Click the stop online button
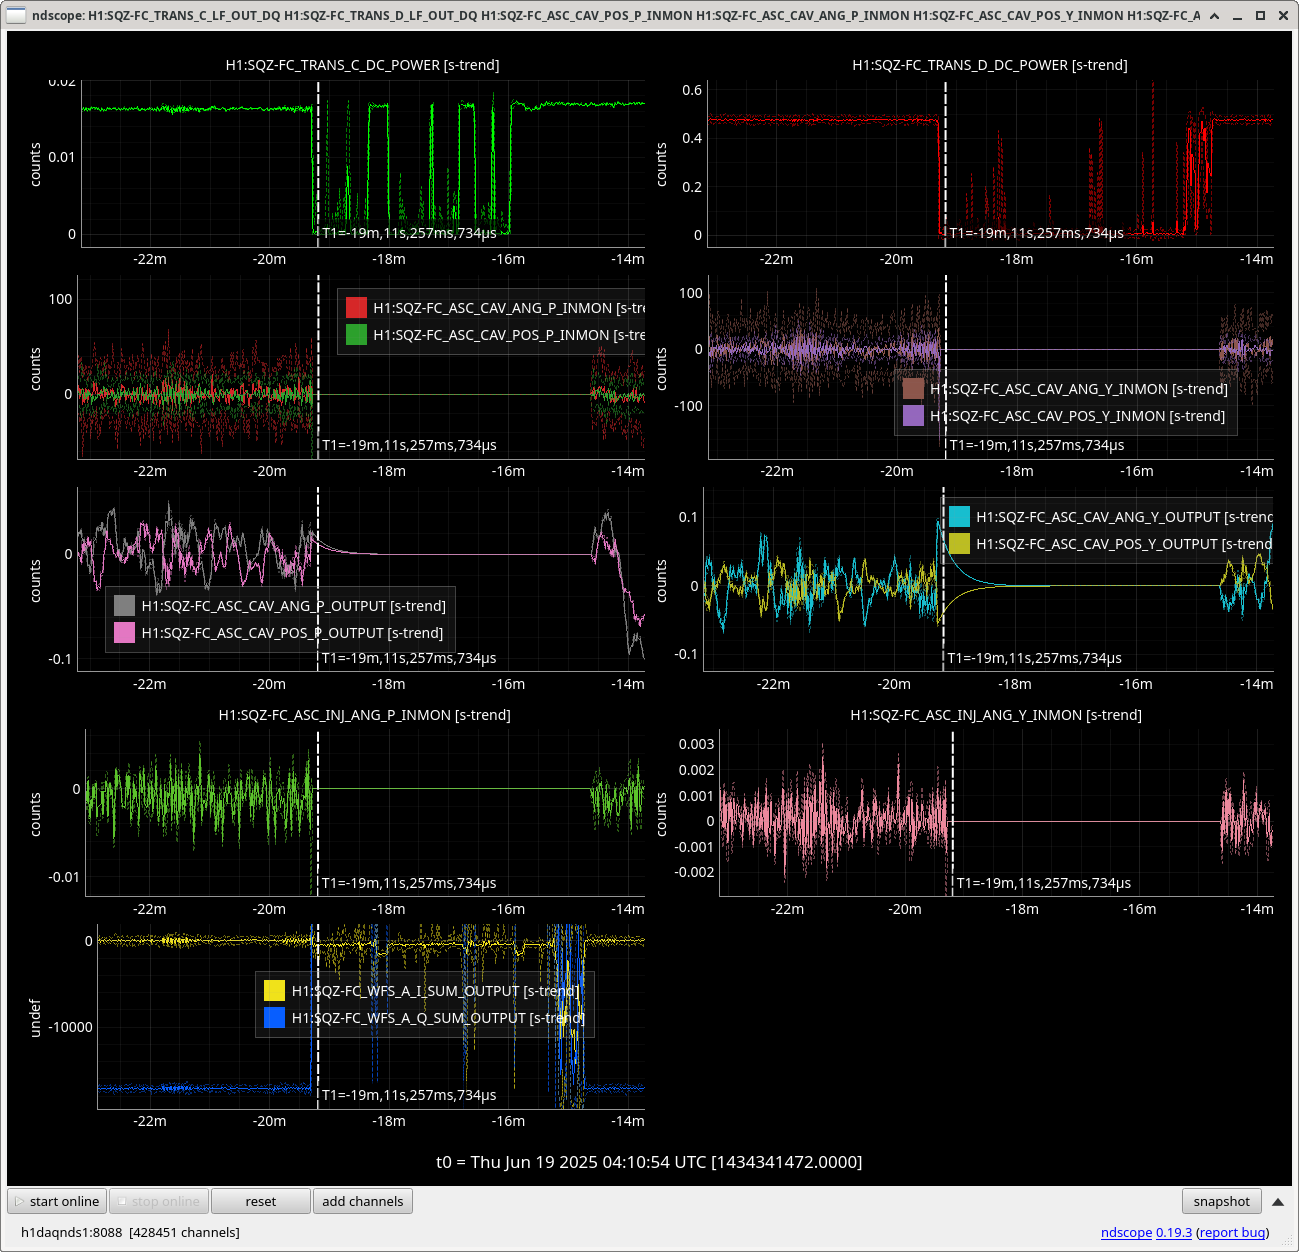 [158, 1201]
